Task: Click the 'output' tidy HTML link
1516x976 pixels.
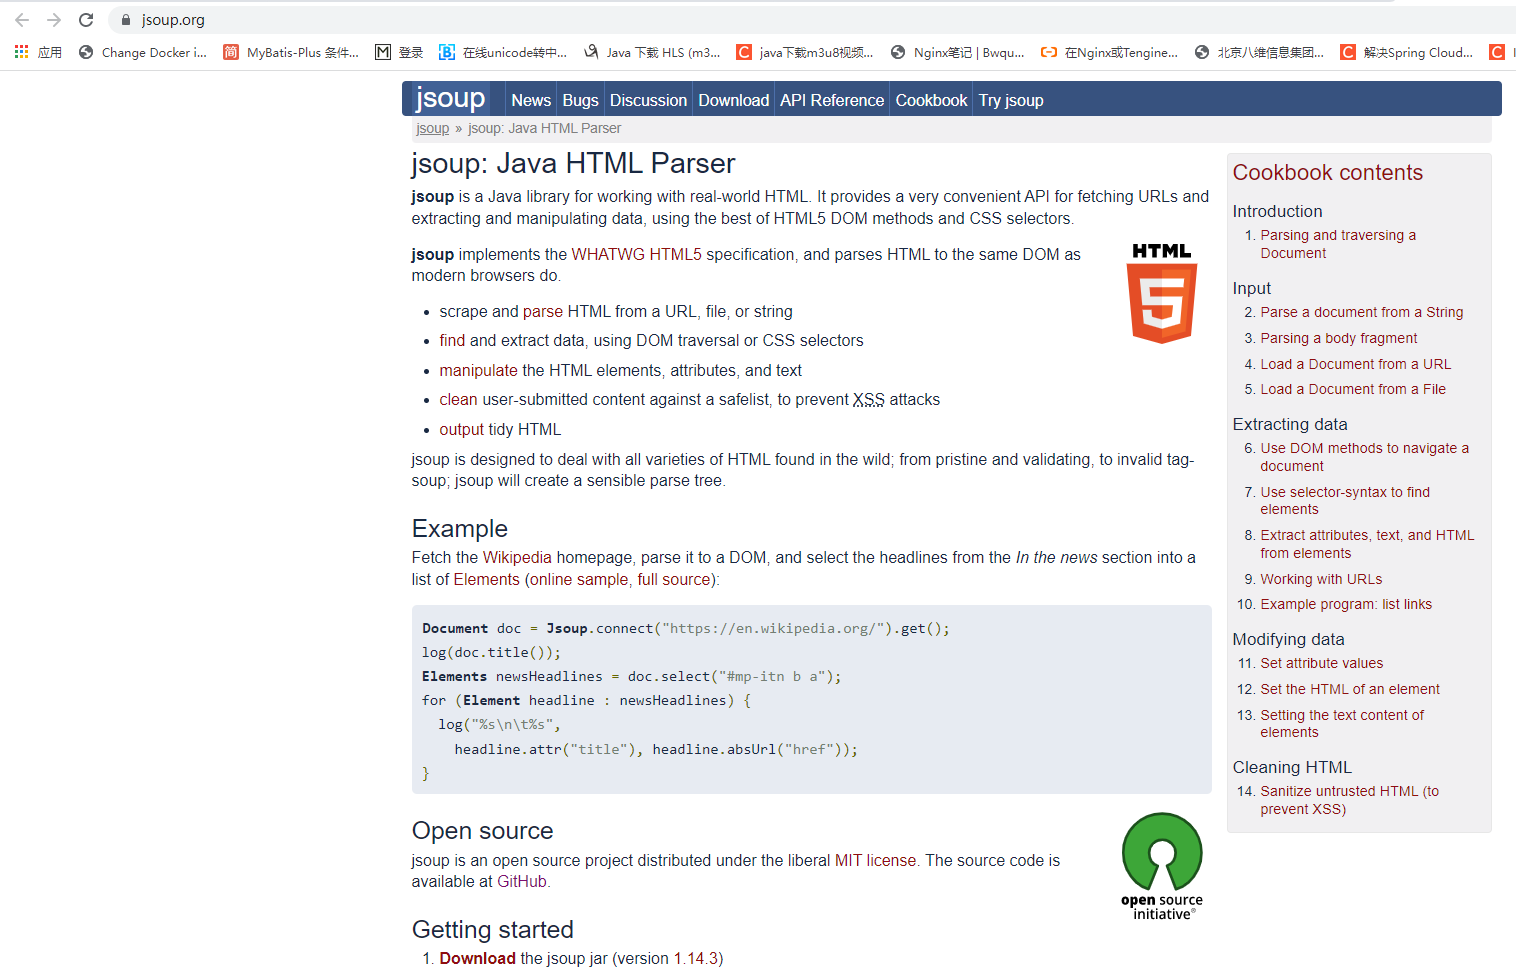Action: pyautogui.click(x=462, y=430)
